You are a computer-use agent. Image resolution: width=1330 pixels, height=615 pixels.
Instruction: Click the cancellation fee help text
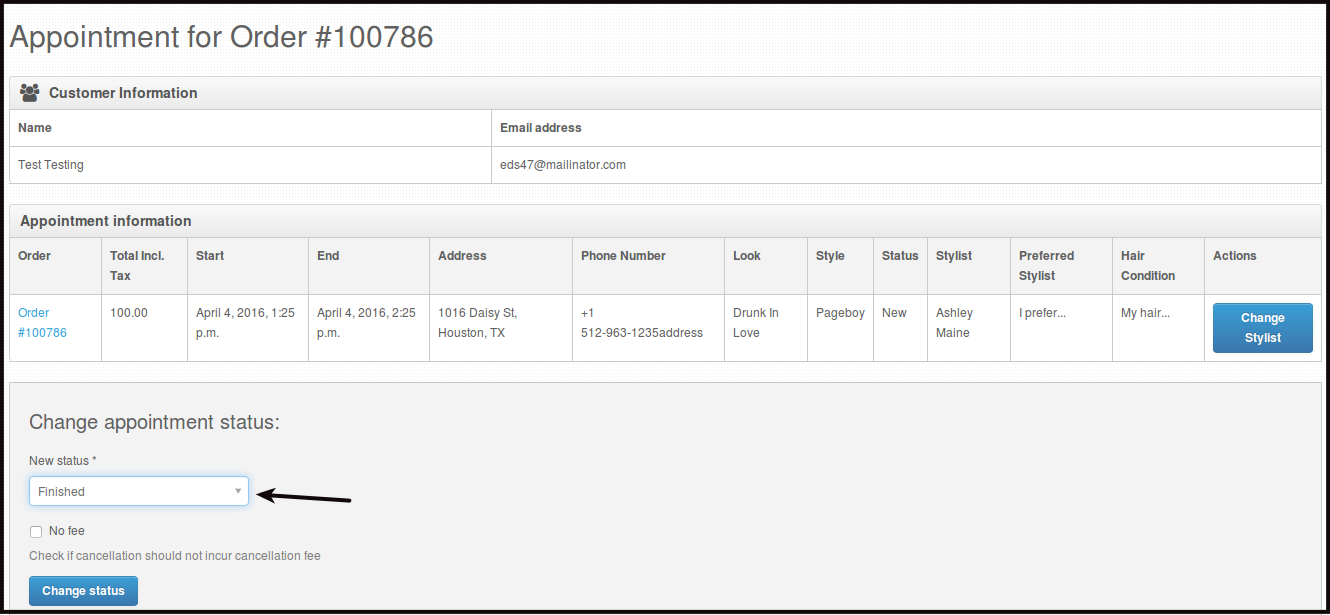(x=175, y=556)
